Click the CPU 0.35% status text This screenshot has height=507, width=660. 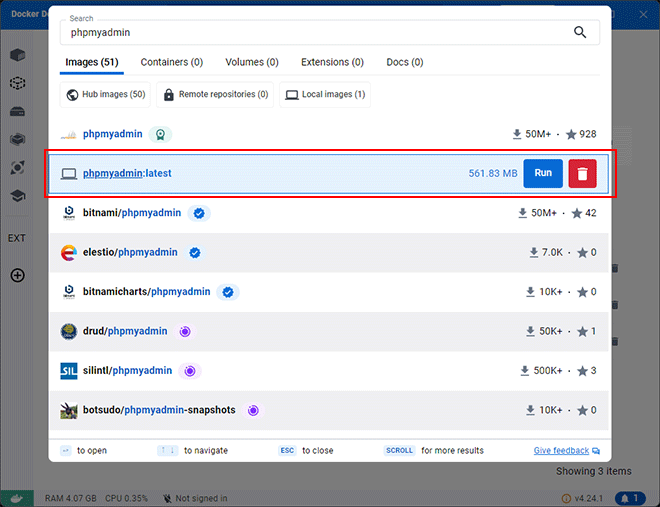(126, 499)
